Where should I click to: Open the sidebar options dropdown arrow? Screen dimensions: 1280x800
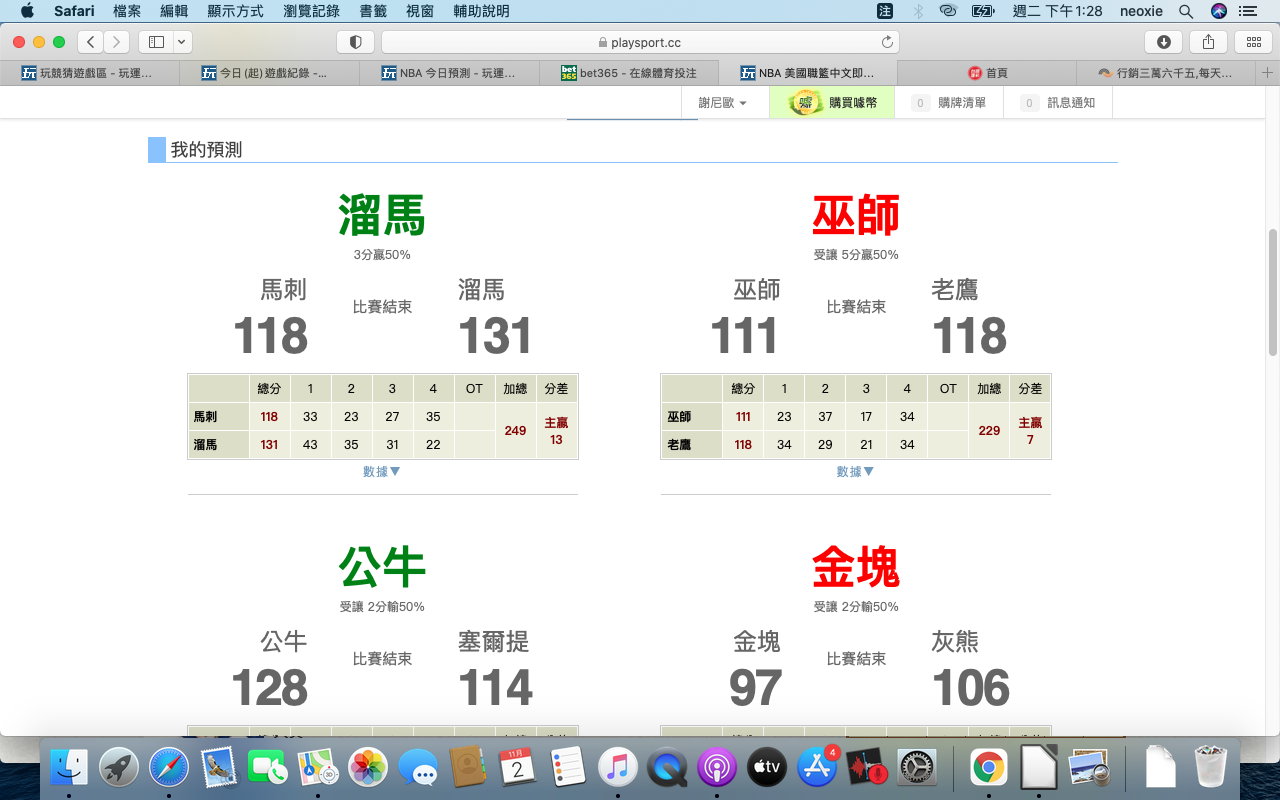point(182,42)
